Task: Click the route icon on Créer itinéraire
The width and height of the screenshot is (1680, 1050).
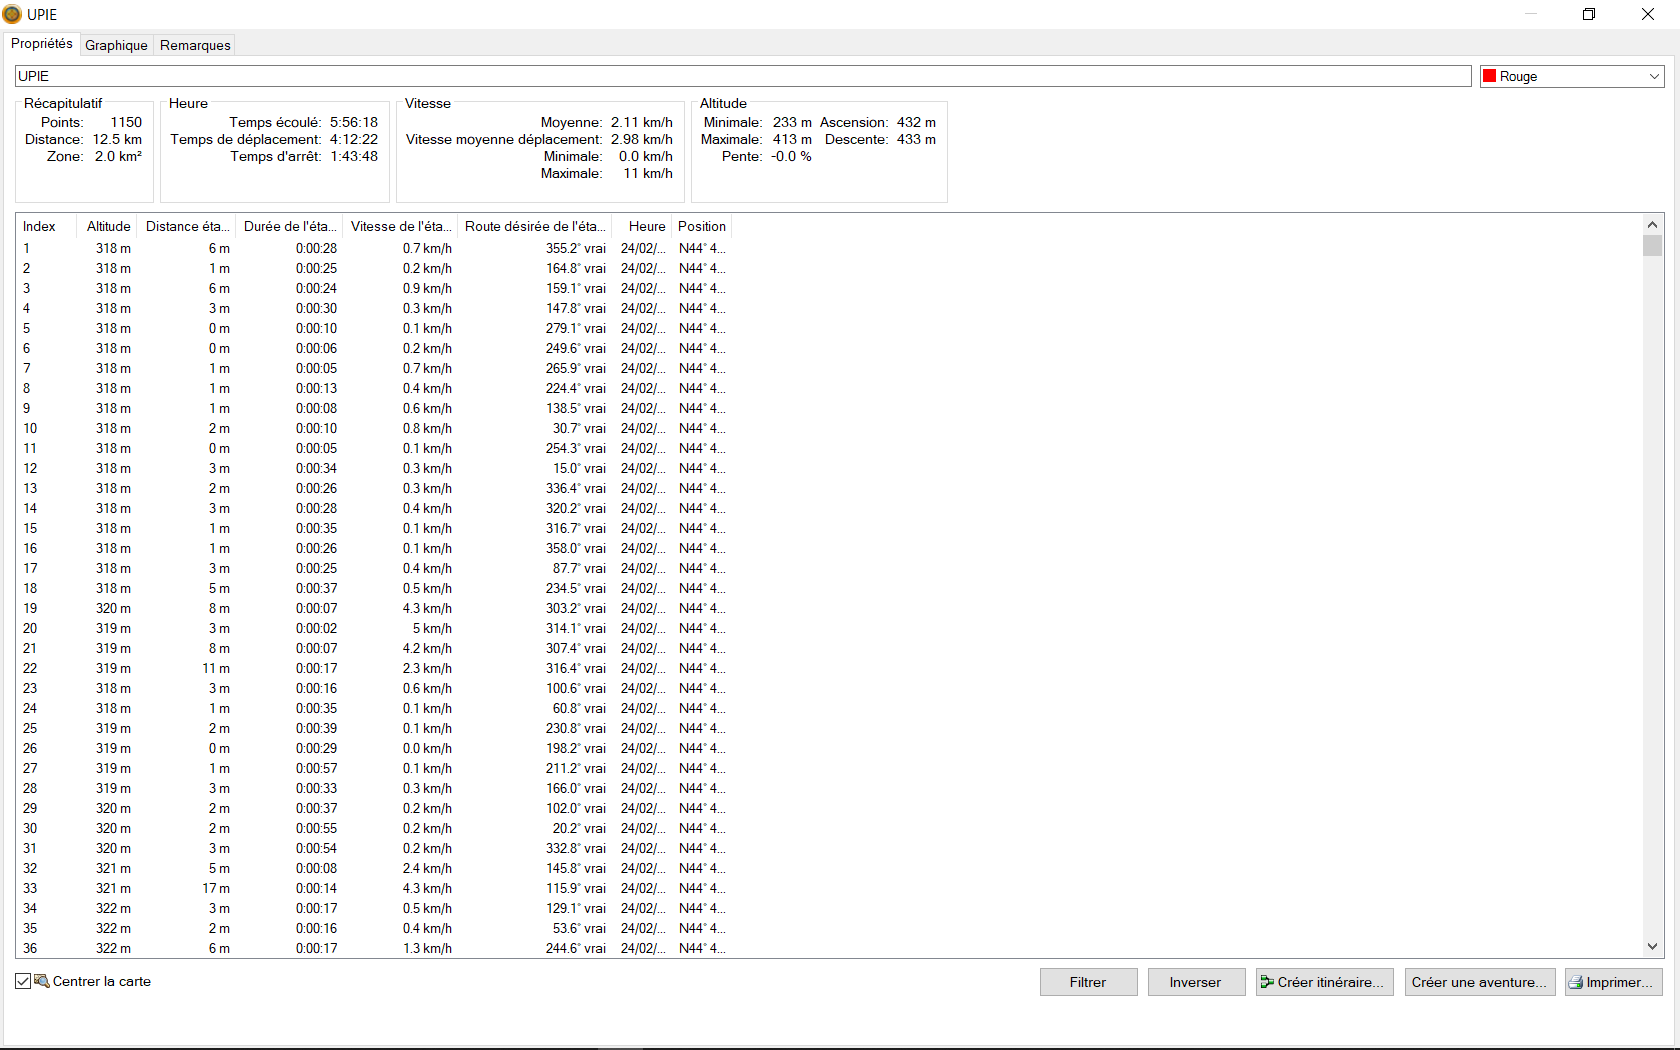Action: [x=1267, y=982]
